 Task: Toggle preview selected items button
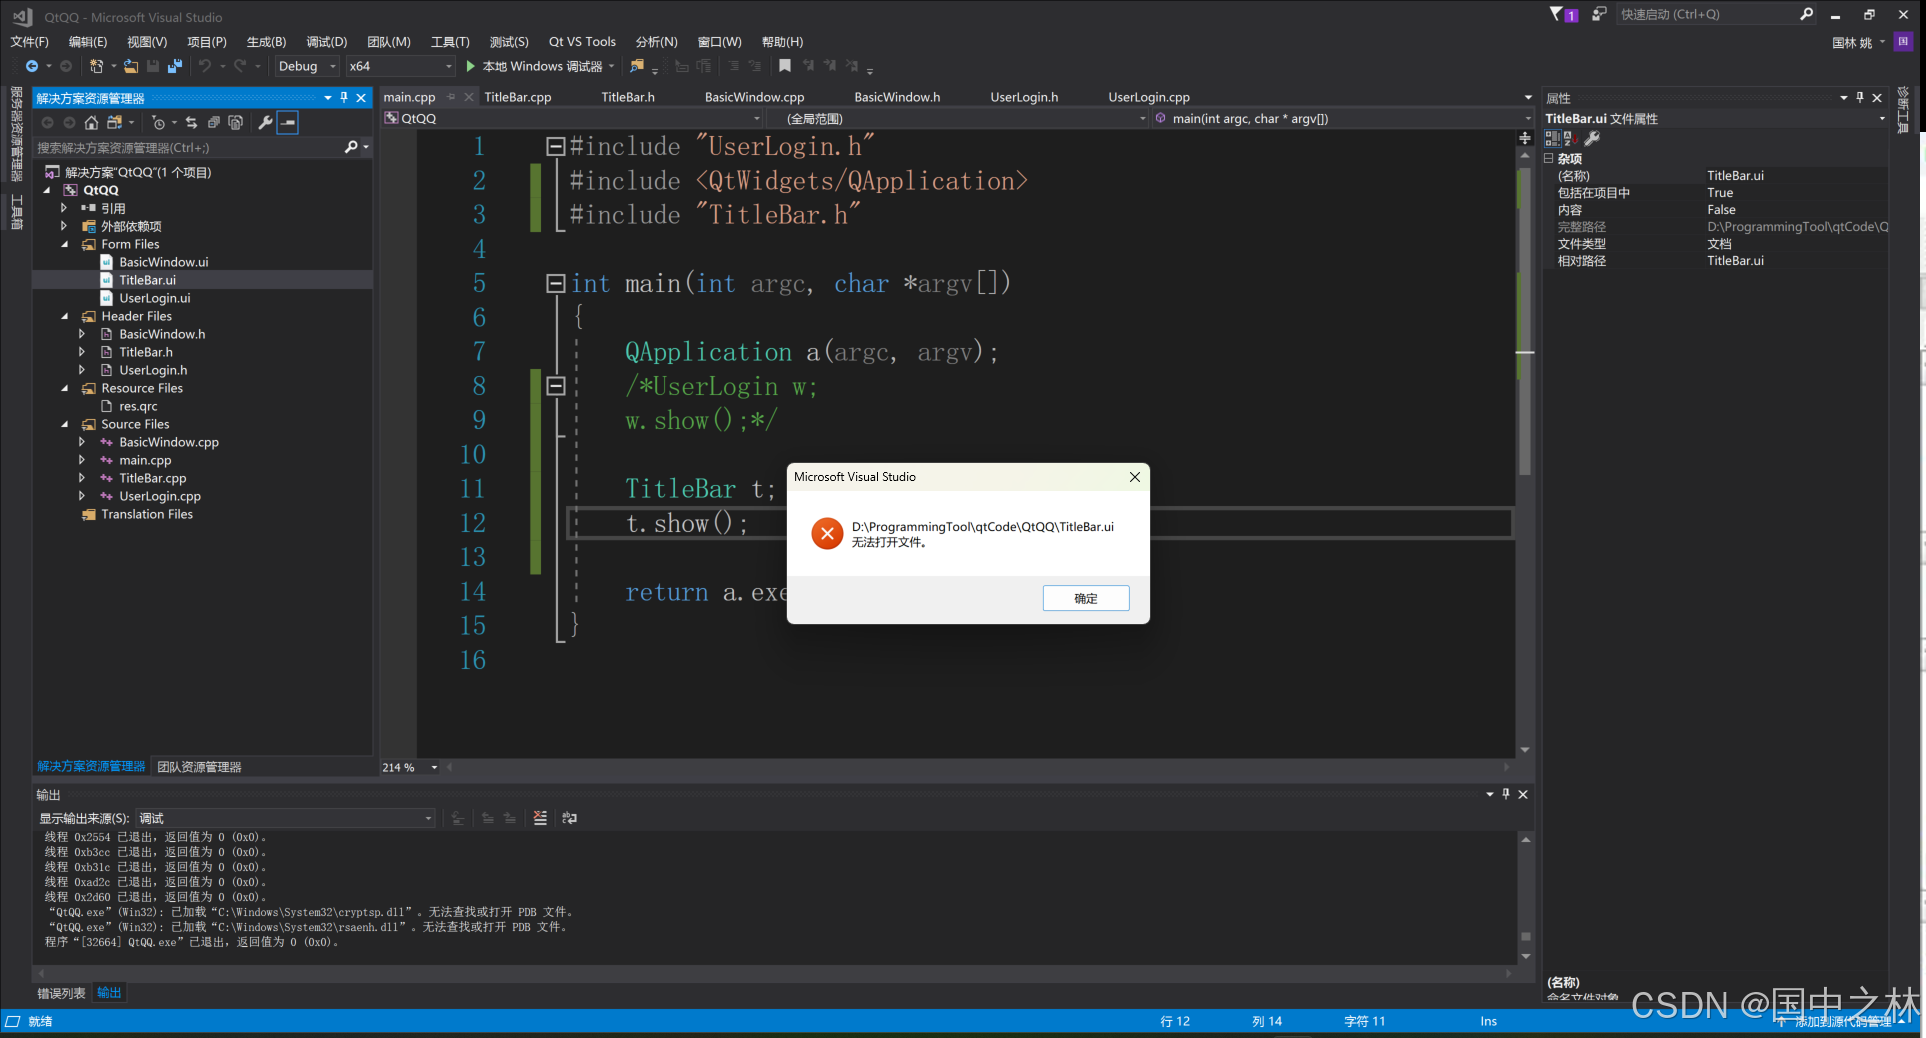tap(288, 122)
